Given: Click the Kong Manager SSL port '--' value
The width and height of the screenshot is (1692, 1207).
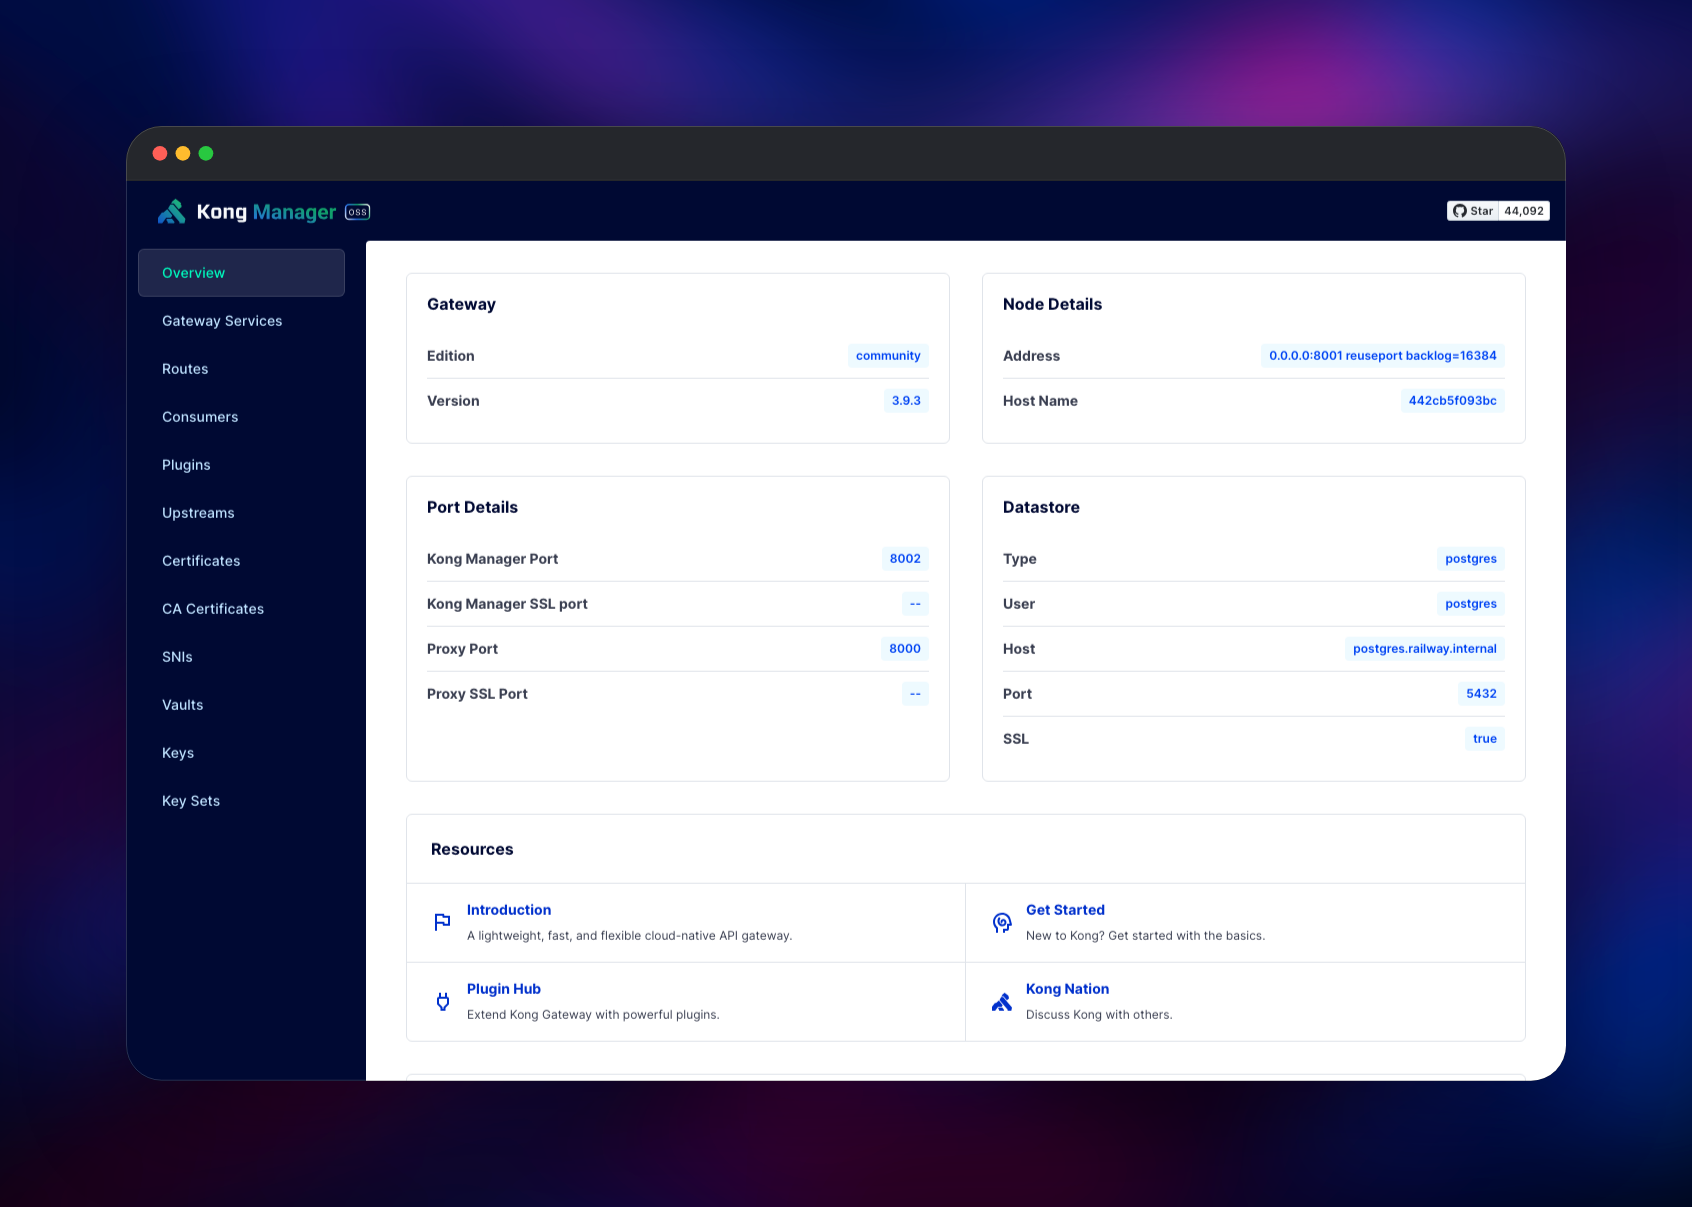Looking at the screenshot, I should pyautogui.click(x=915, y=604).
